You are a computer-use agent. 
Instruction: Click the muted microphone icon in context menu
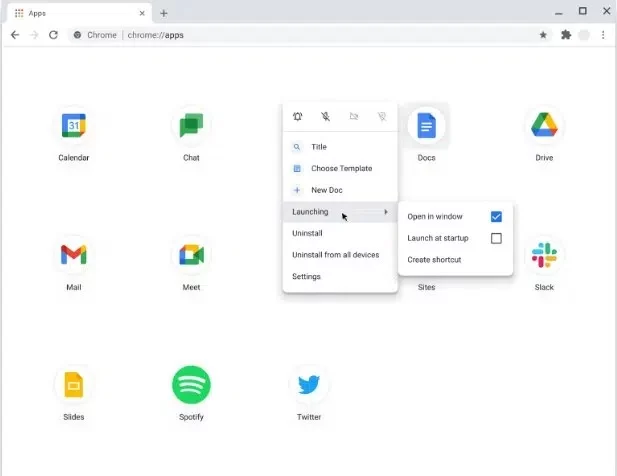326,117
